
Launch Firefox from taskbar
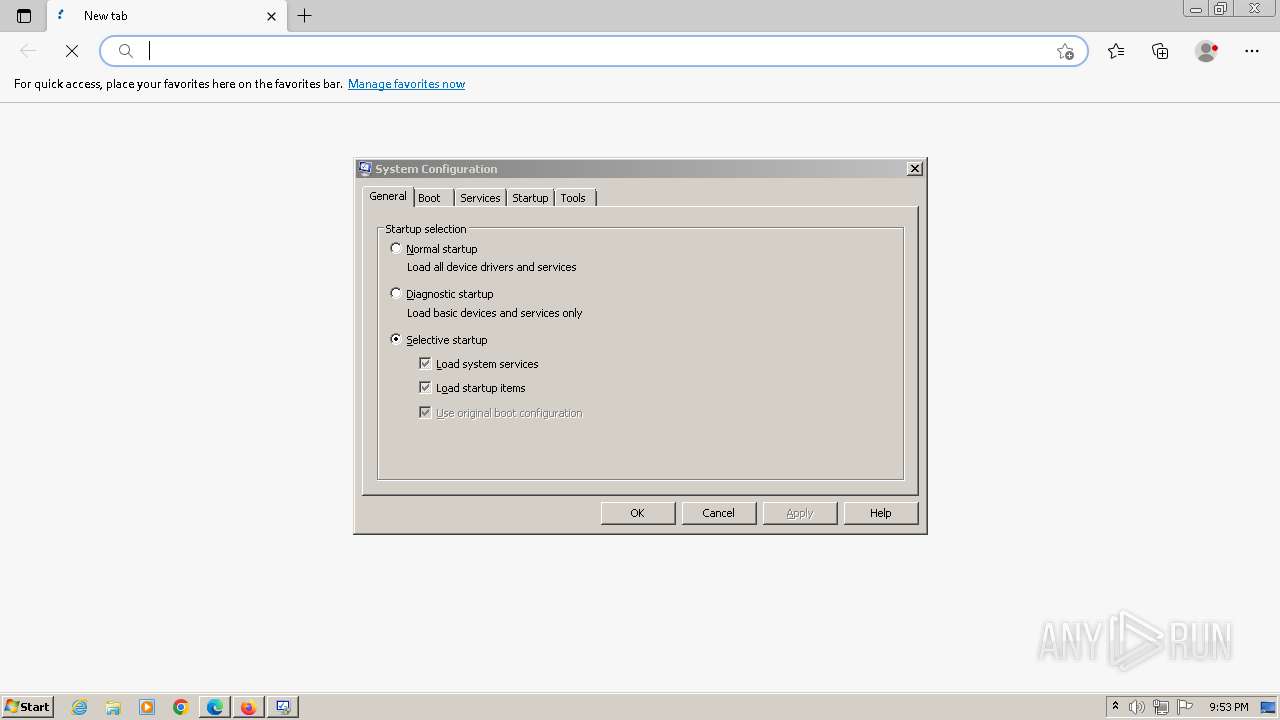point(249,707)
